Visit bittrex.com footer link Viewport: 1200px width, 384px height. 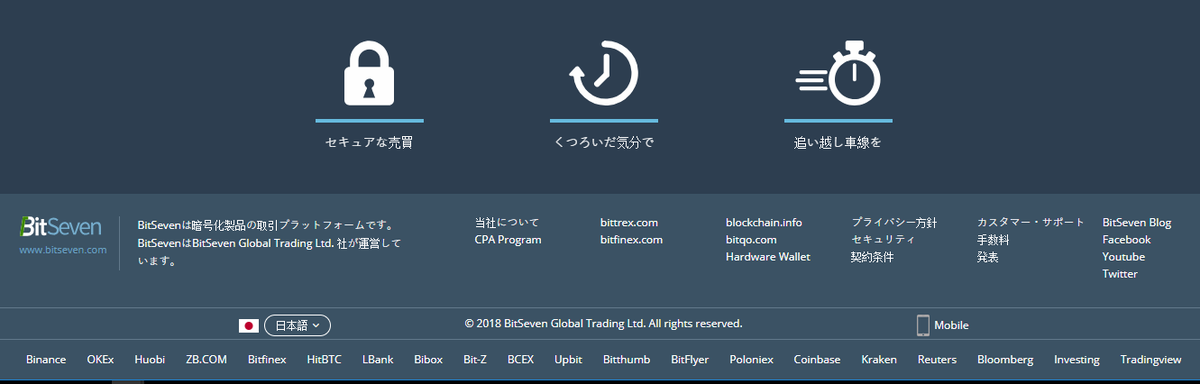tap(629, 222)
